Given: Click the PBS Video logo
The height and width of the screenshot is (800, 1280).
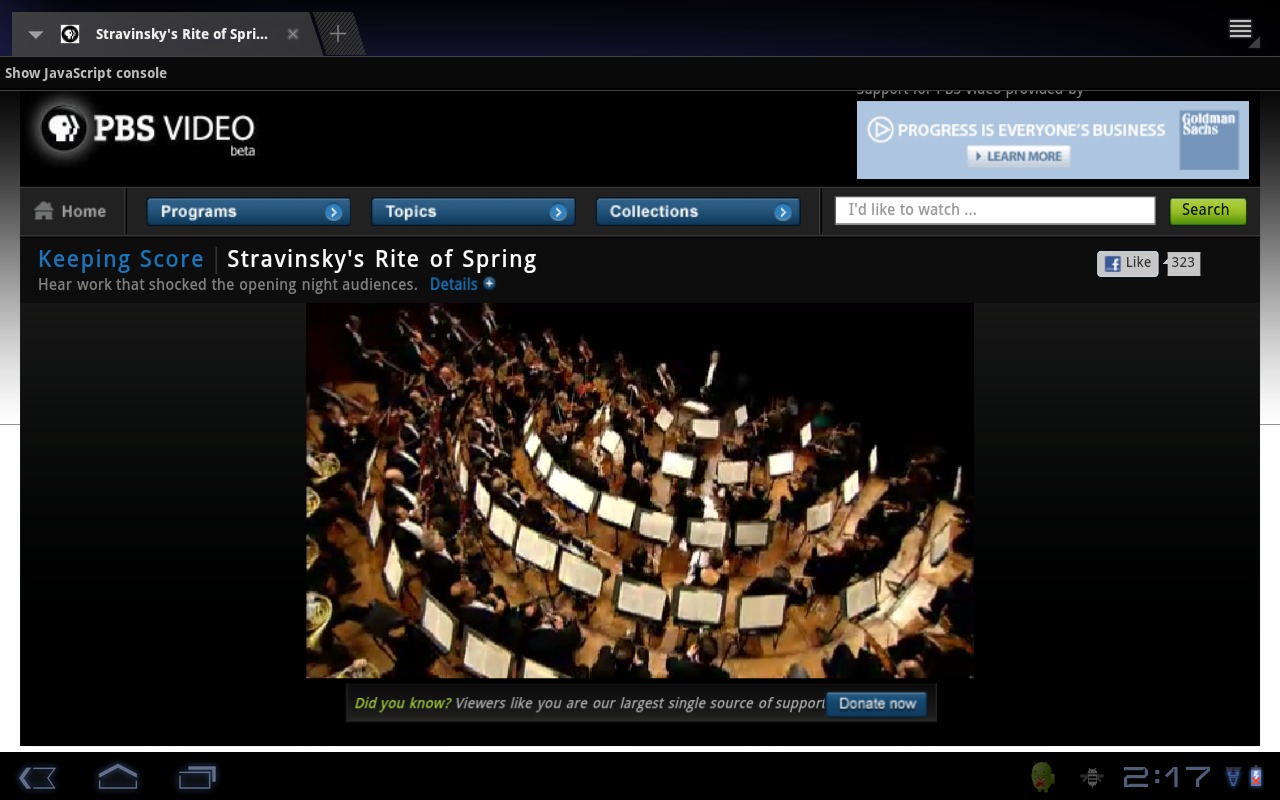Looking at the screenshot, I should click(146, 130).
